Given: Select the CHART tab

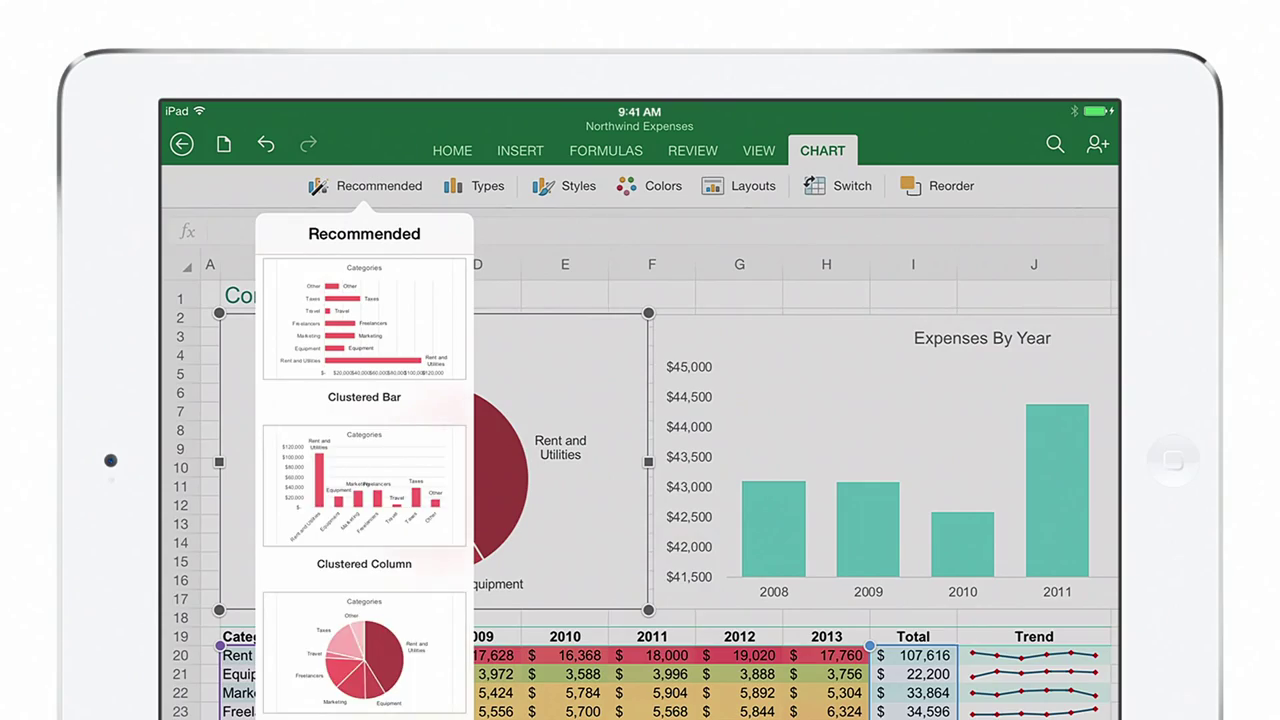Looking at the screenshot, I should click(822, 151).
